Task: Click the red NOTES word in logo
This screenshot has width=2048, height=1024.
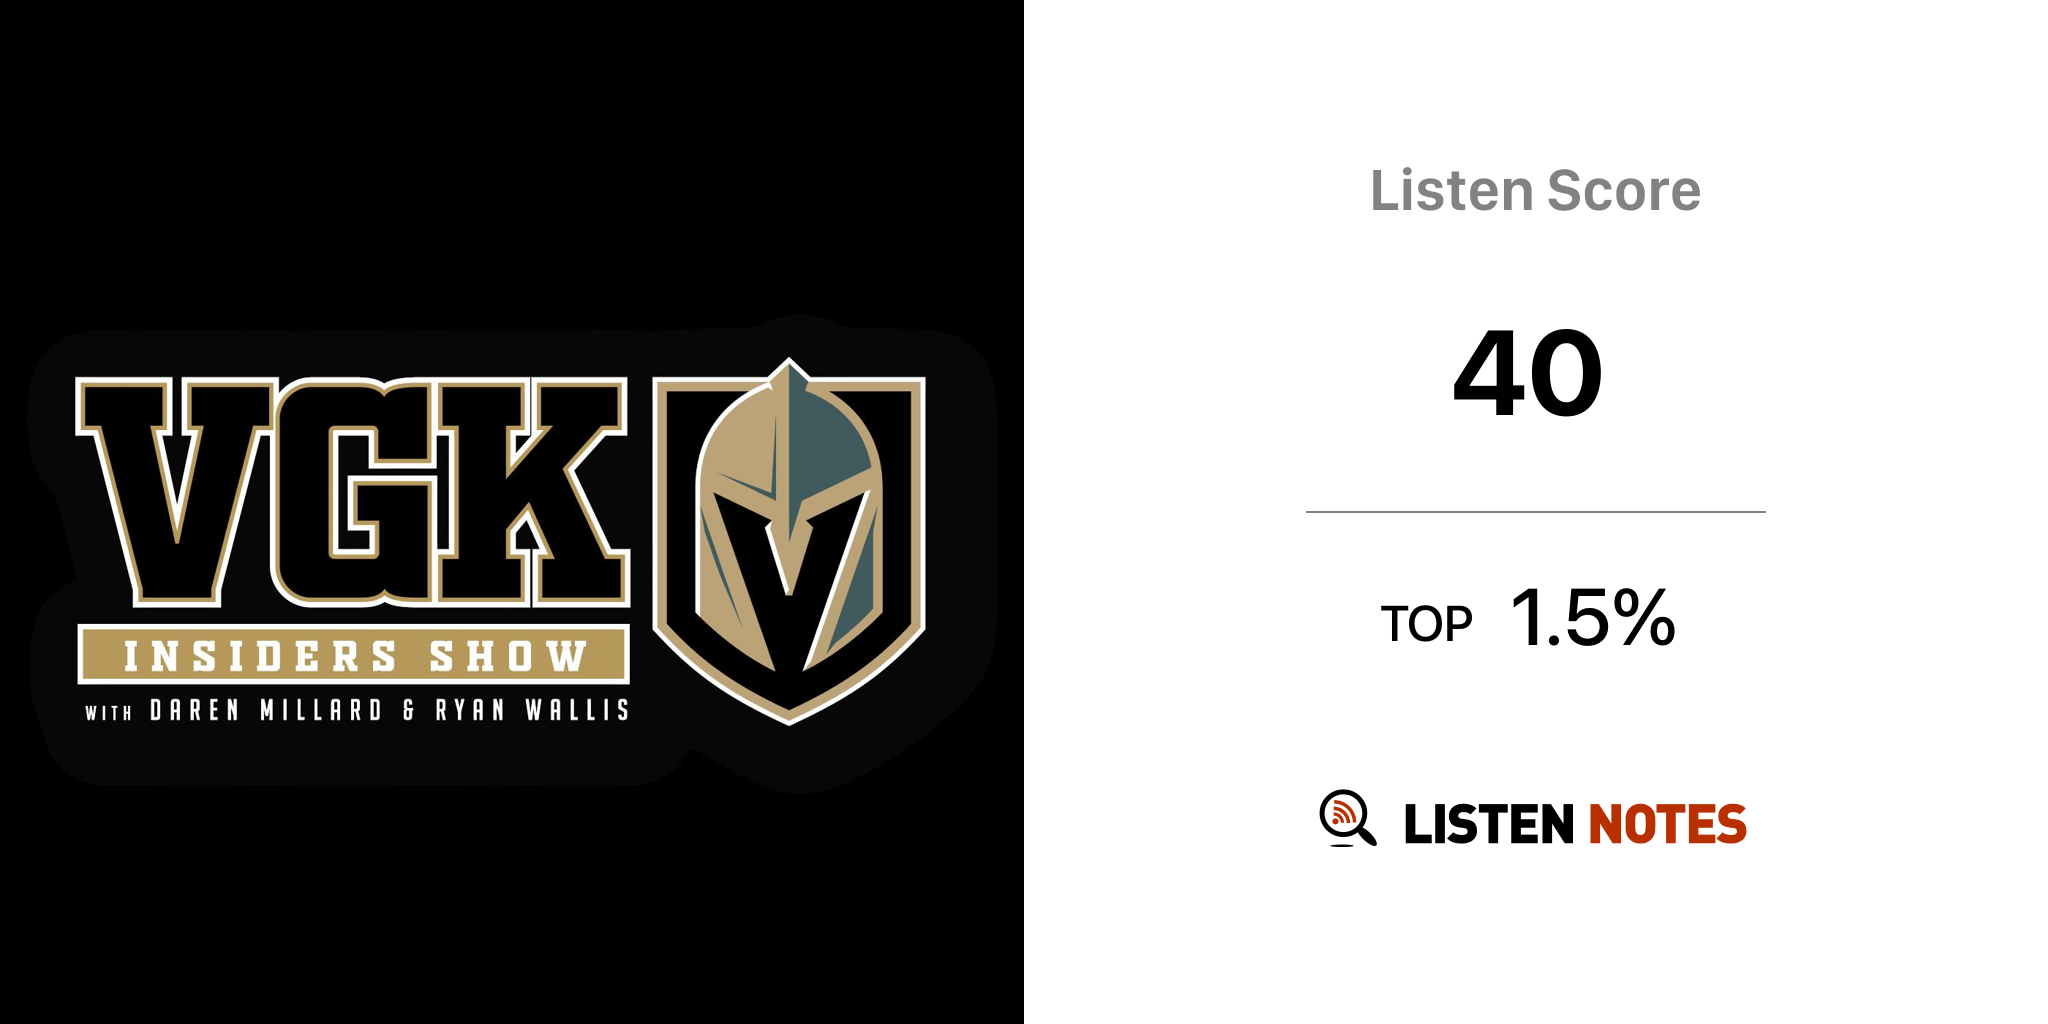Action: coord(1667,824)
